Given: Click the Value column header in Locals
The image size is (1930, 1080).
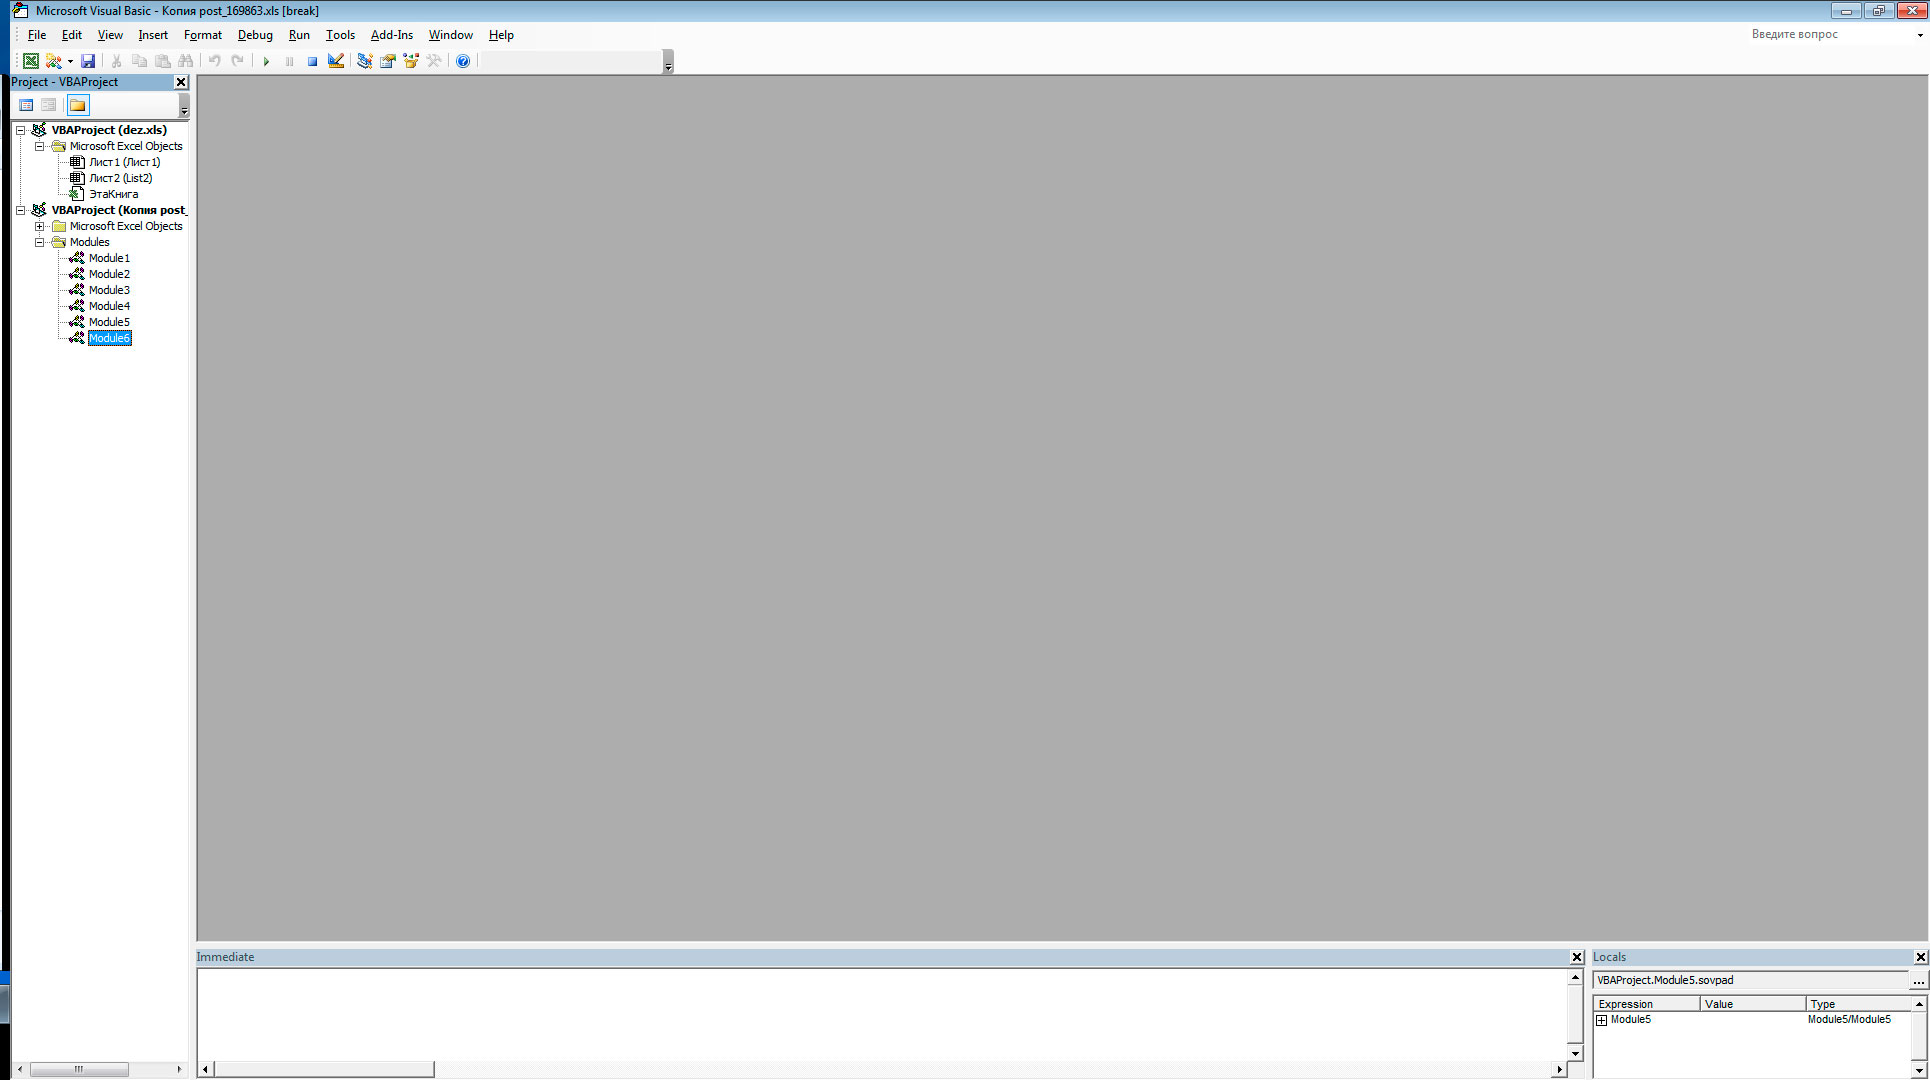Looking at the screenshot, I should point(1753,1004).
